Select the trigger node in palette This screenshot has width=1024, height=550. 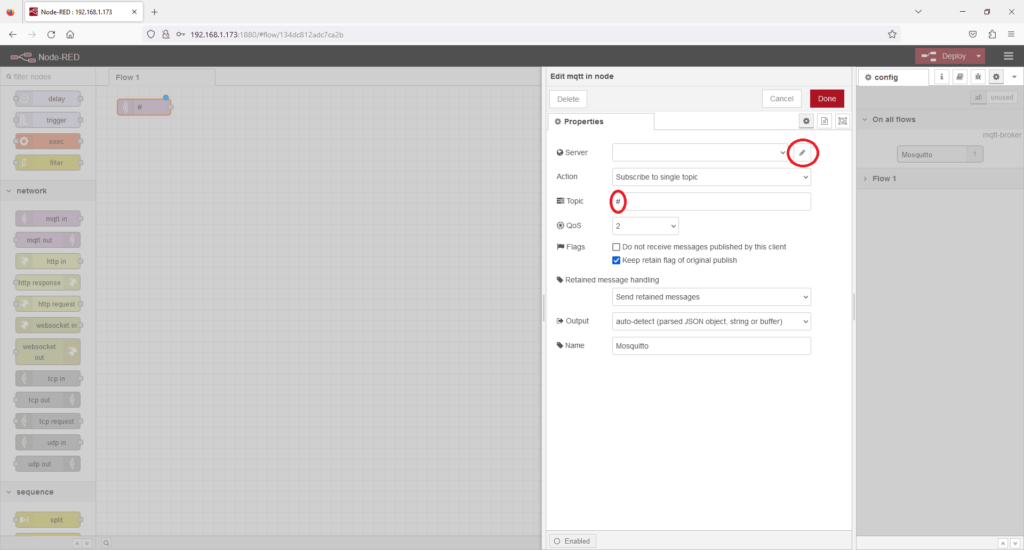49,120
